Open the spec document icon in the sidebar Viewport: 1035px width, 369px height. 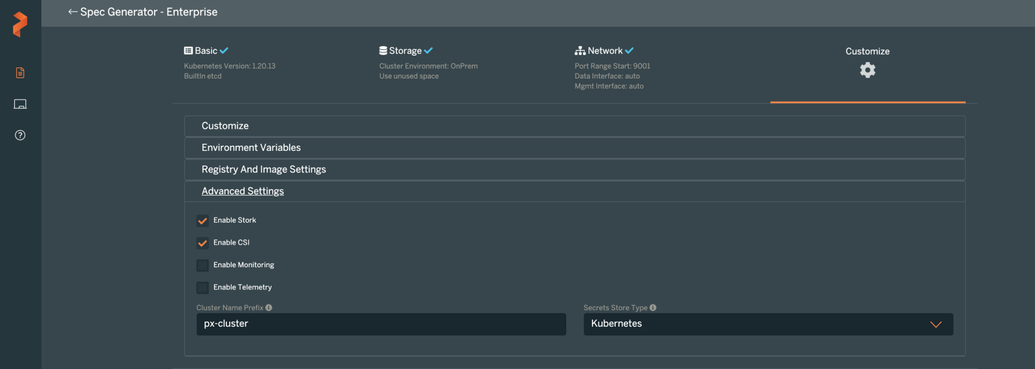(20, 73)
